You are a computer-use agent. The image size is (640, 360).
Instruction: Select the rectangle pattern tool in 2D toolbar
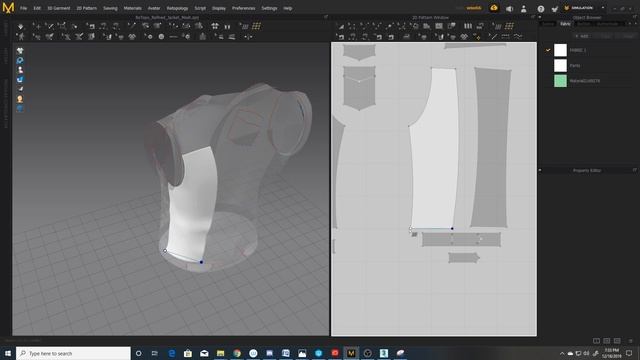click(x=439, y=26)
